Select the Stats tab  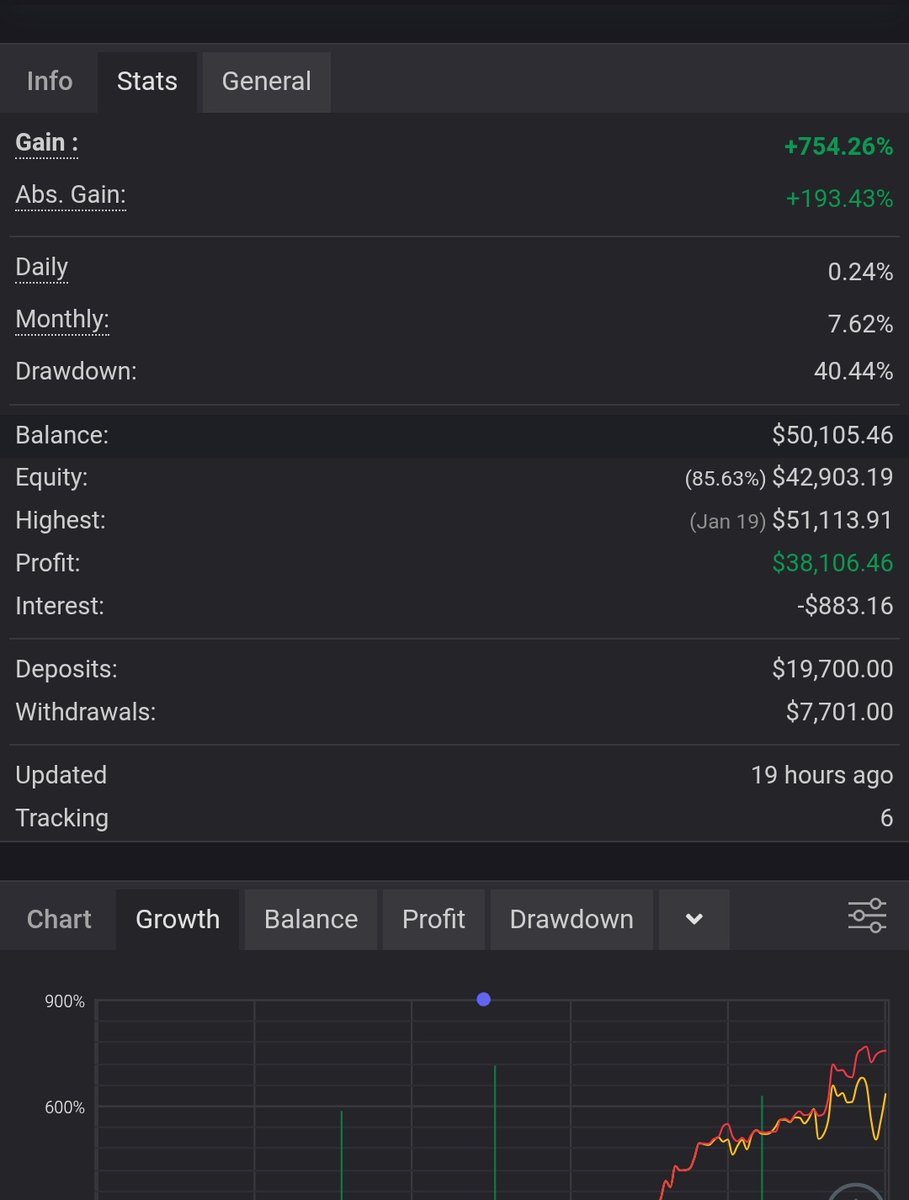pyautogui.click(x=147, y=81)
